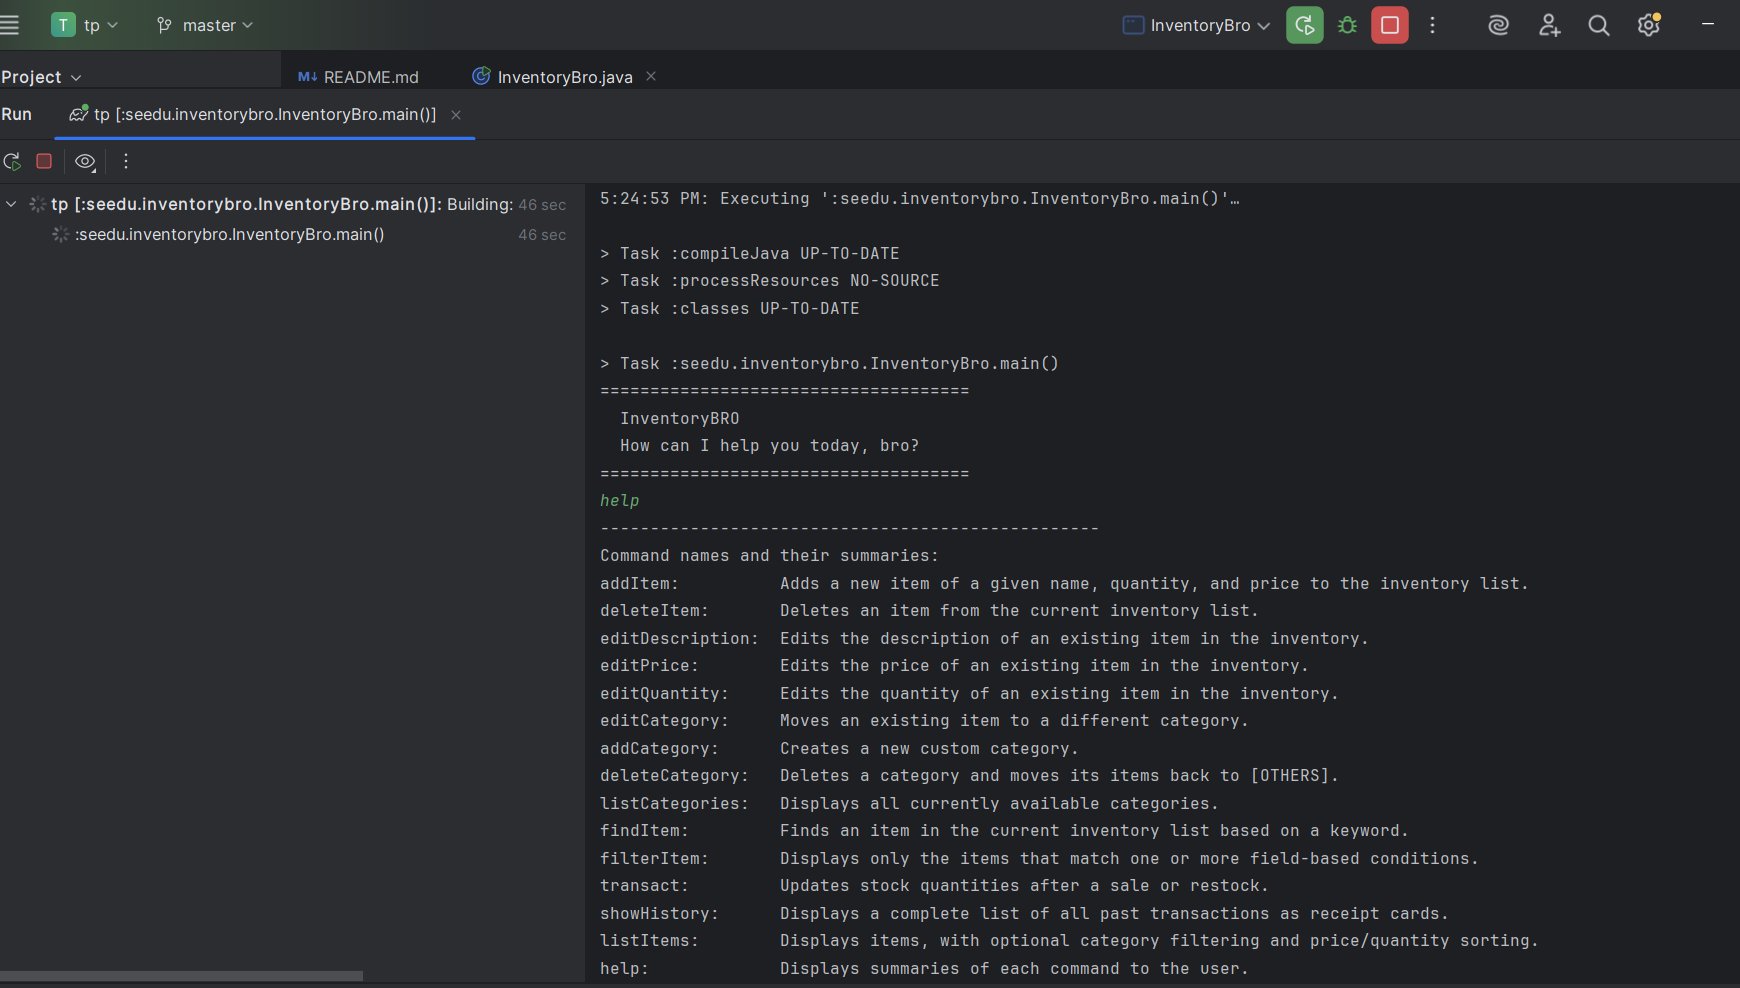Click 'addItem:' command in console output
This screenshot has width=1740, height=988.
tap(639, 583)
